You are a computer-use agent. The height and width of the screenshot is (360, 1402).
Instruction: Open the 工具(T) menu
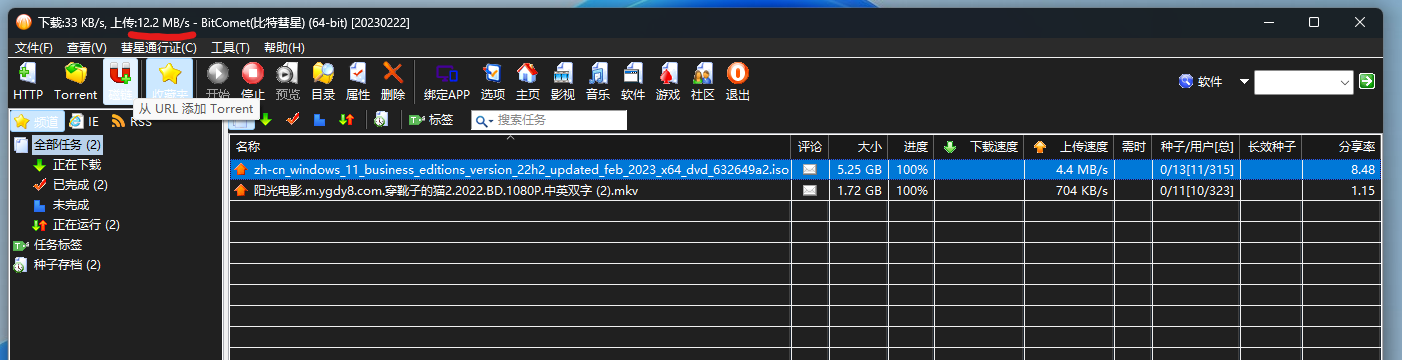point(230,47)
